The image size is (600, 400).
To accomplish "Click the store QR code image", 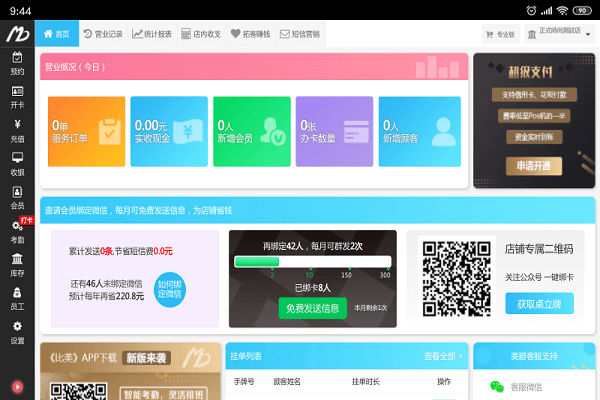I will tap(453, 274).
